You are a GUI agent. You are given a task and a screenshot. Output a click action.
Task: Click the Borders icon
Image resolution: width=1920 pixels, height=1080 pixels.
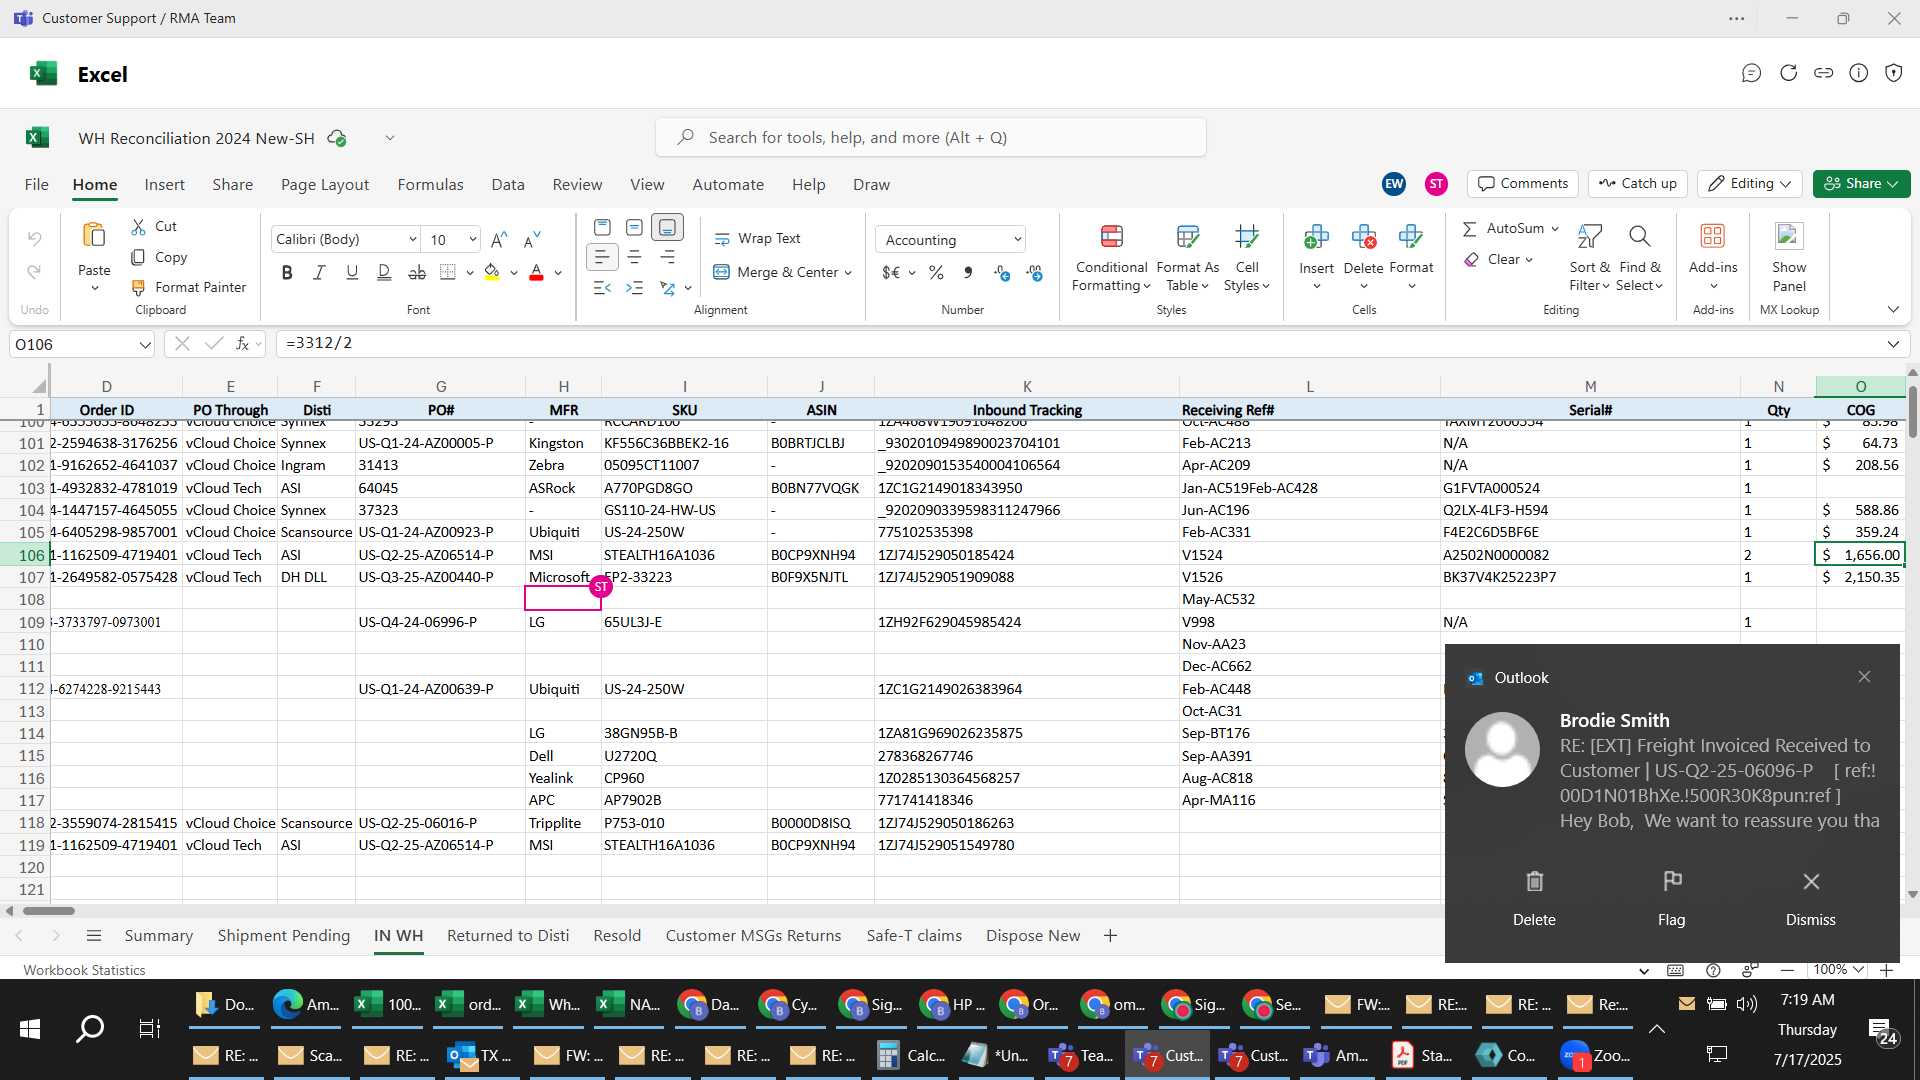[448, 272]
